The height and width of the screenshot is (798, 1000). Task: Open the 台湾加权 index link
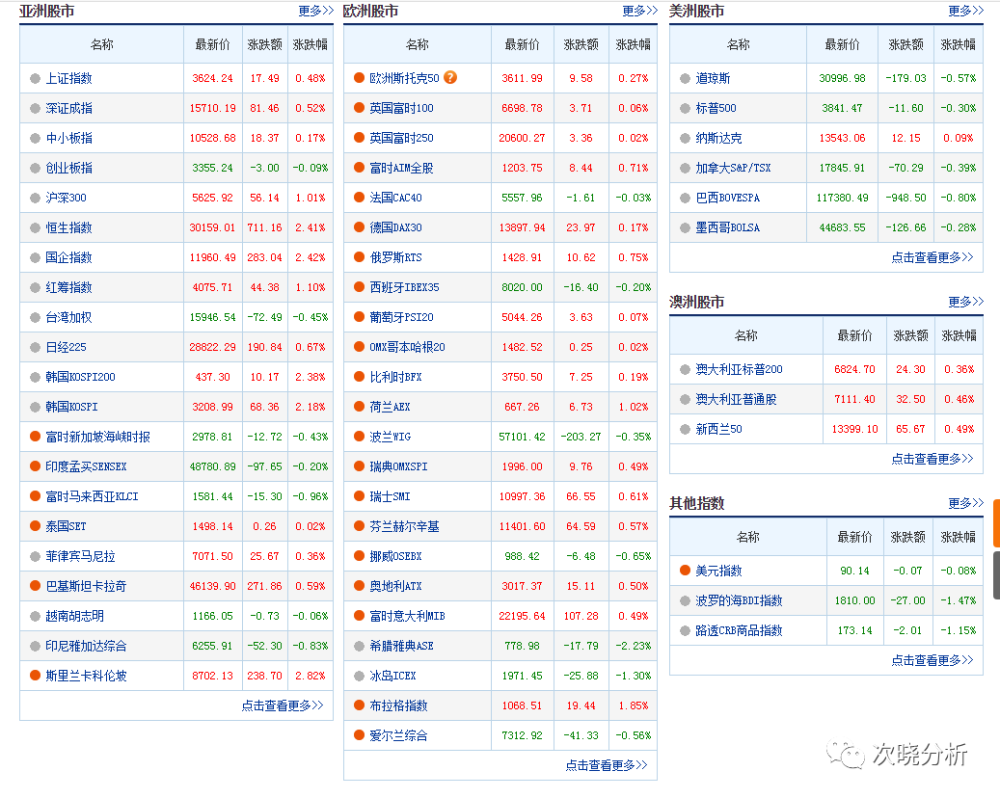[69, 317]
